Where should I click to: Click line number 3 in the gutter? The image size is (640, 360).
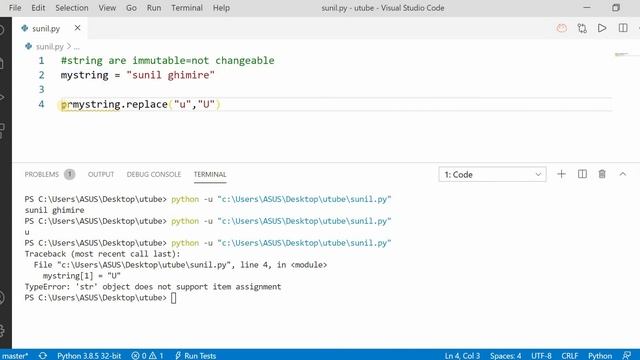point(41,89)
